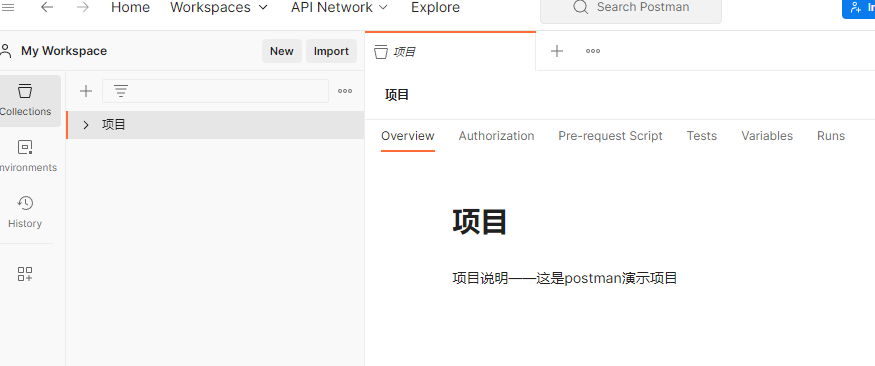Screen dimensions: 875x366
Task: Click the large 项目 overview title
Action: 479,222
